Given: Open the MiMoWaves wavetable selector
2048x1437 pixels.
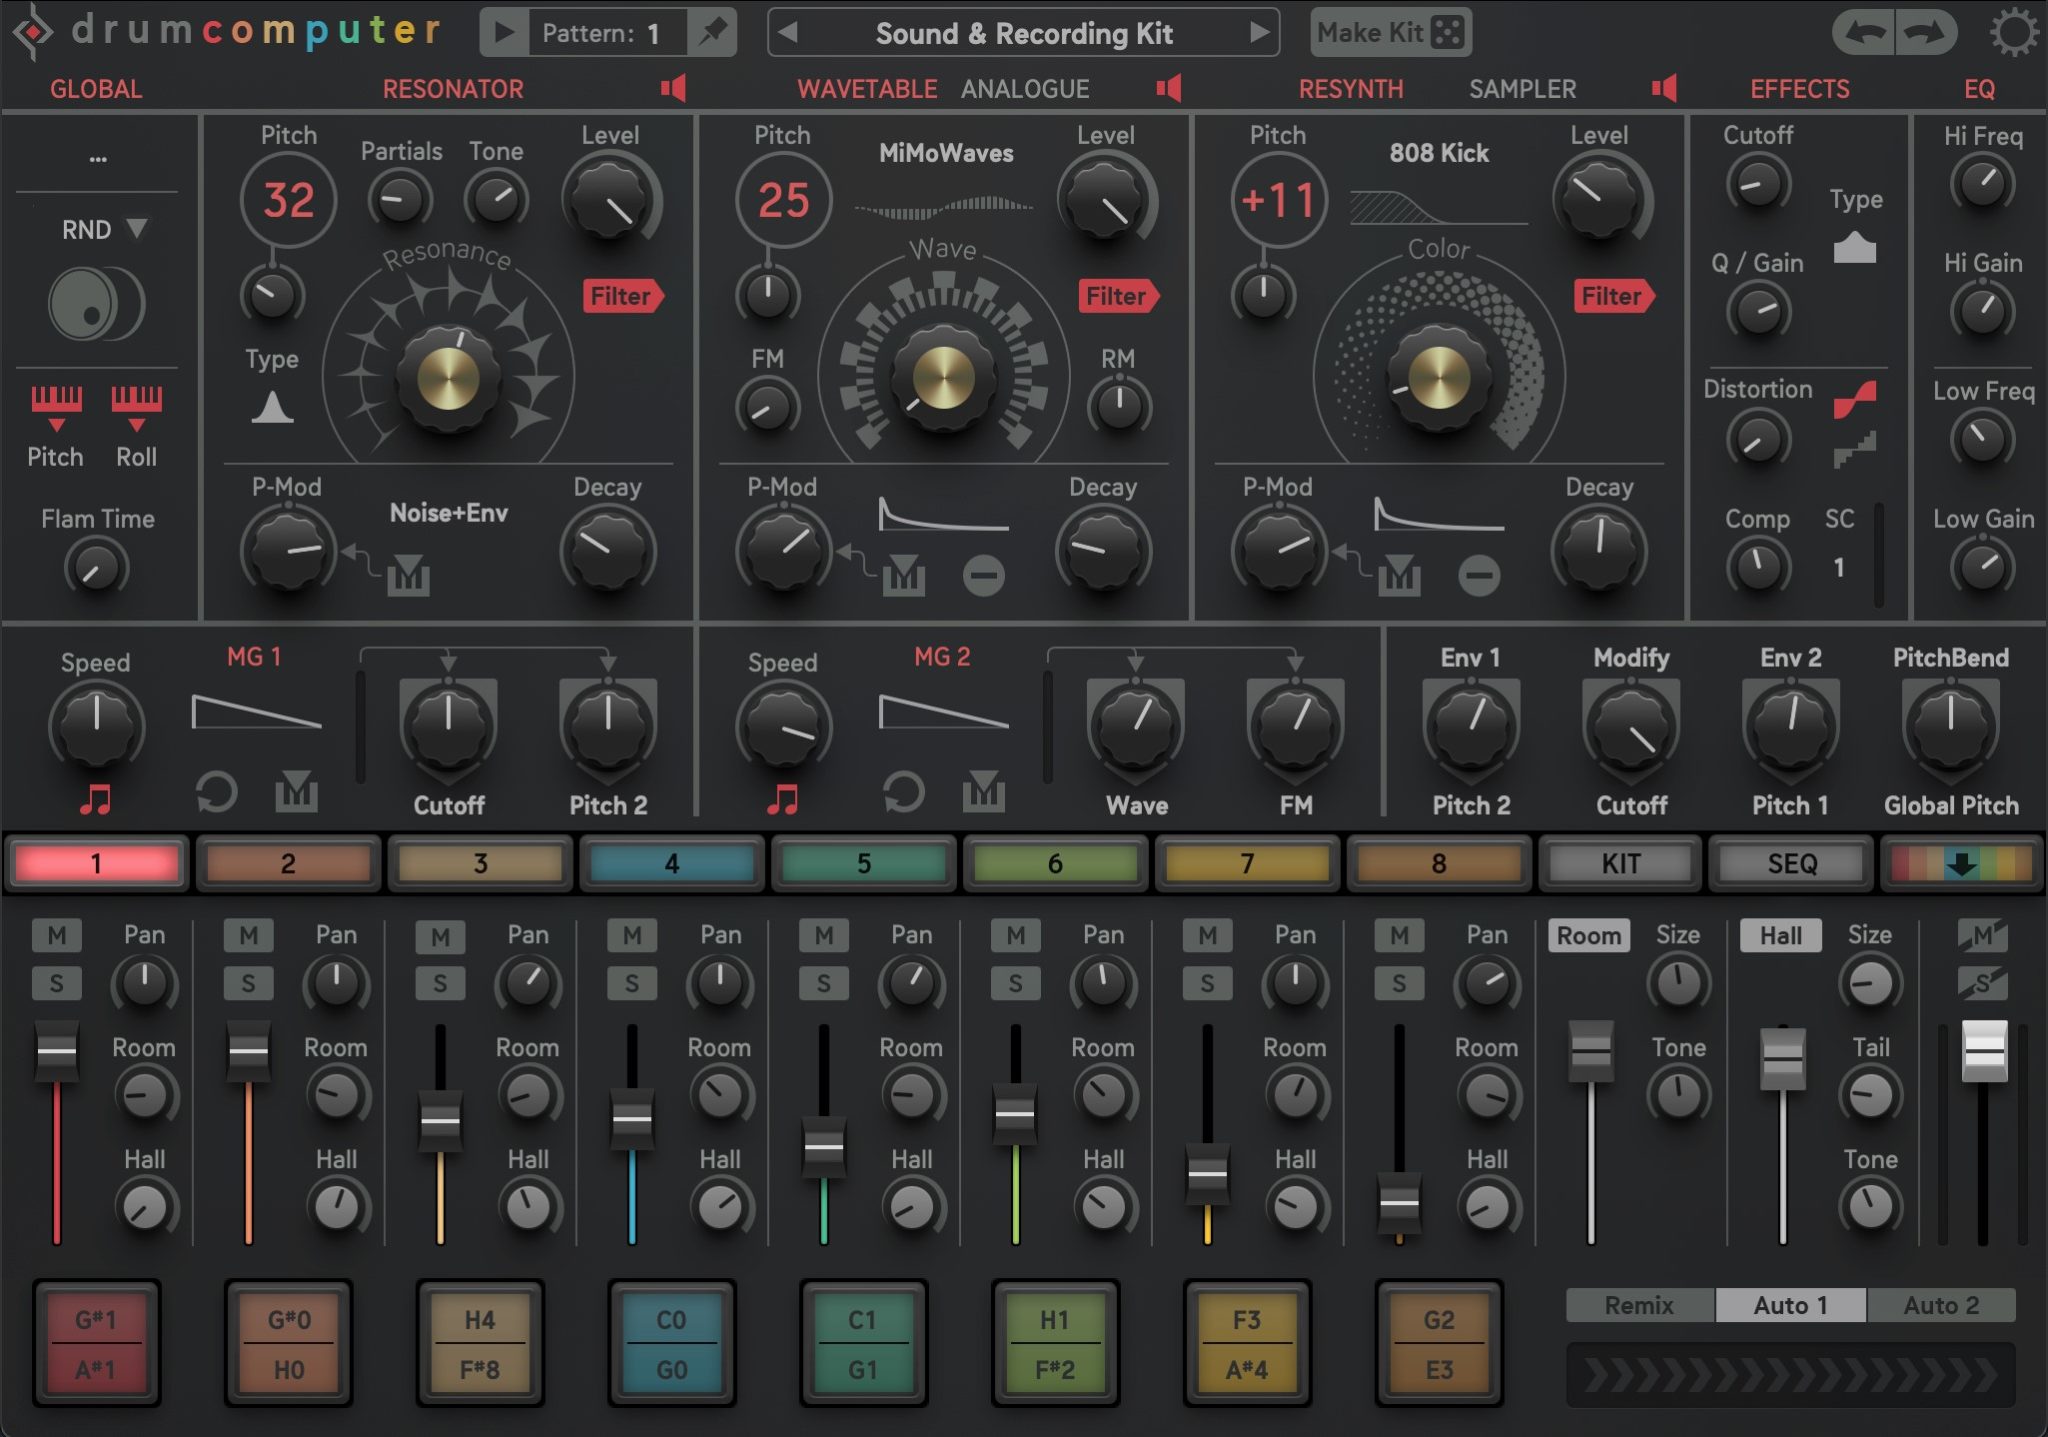Looking at the screenshot, I should 946,153.
